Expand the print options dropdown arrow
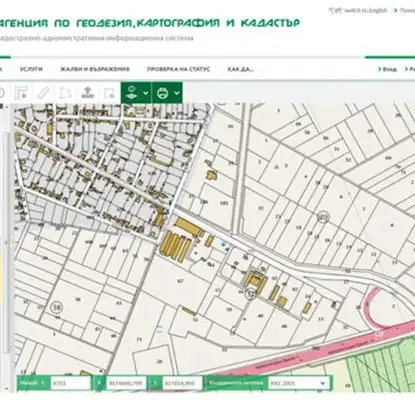The image size is (415, 400). coord(177,93)
